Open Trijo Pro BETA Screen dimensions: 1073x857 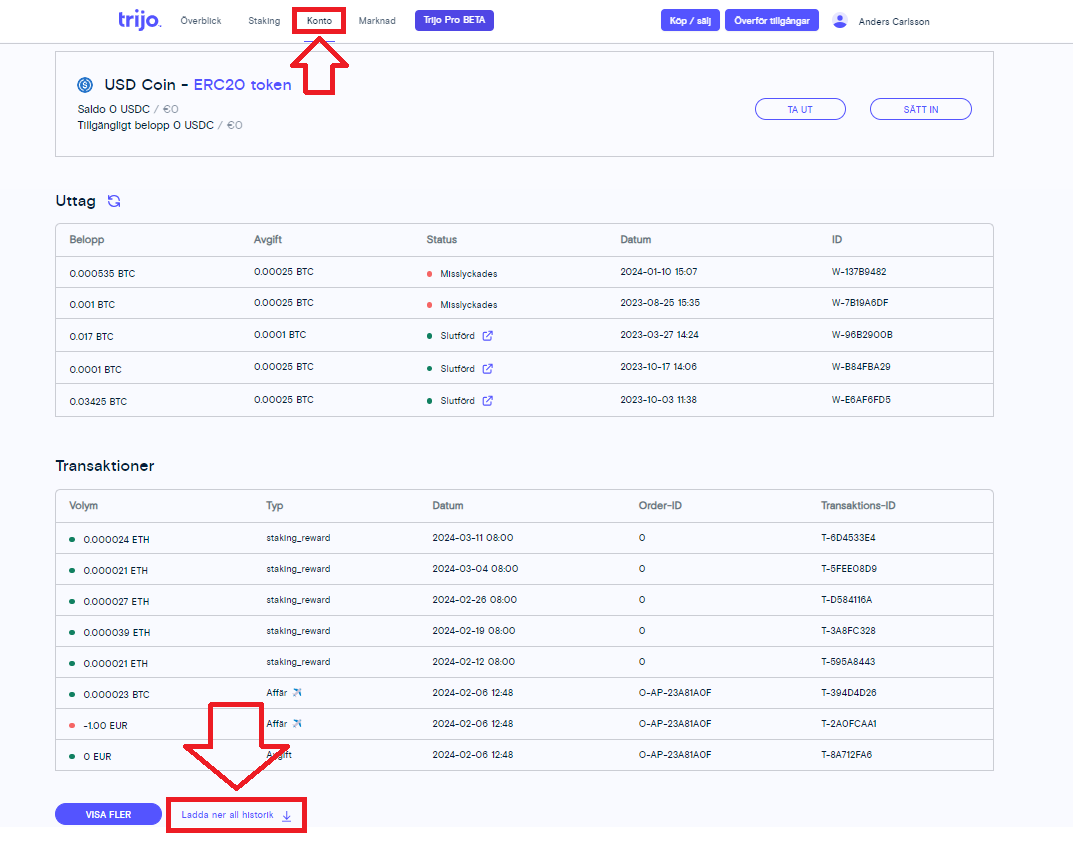pos(454,21)
